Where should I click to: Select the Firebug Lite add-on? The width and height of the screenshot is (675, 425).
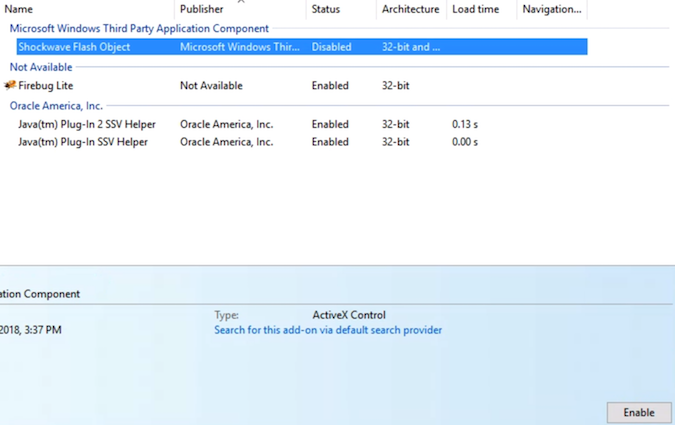pyautogui.click(x=46, y=86)
